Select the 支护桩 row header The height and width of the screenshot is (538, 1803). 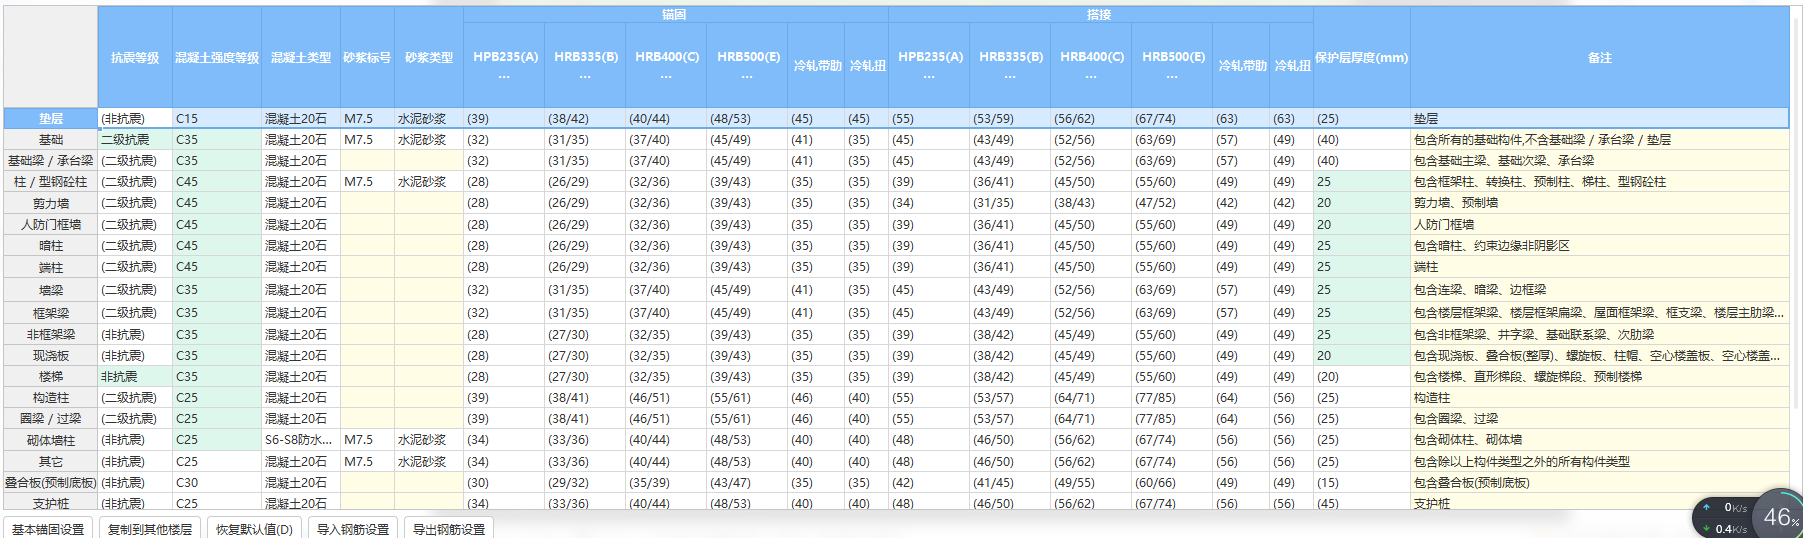coord(51,504)
